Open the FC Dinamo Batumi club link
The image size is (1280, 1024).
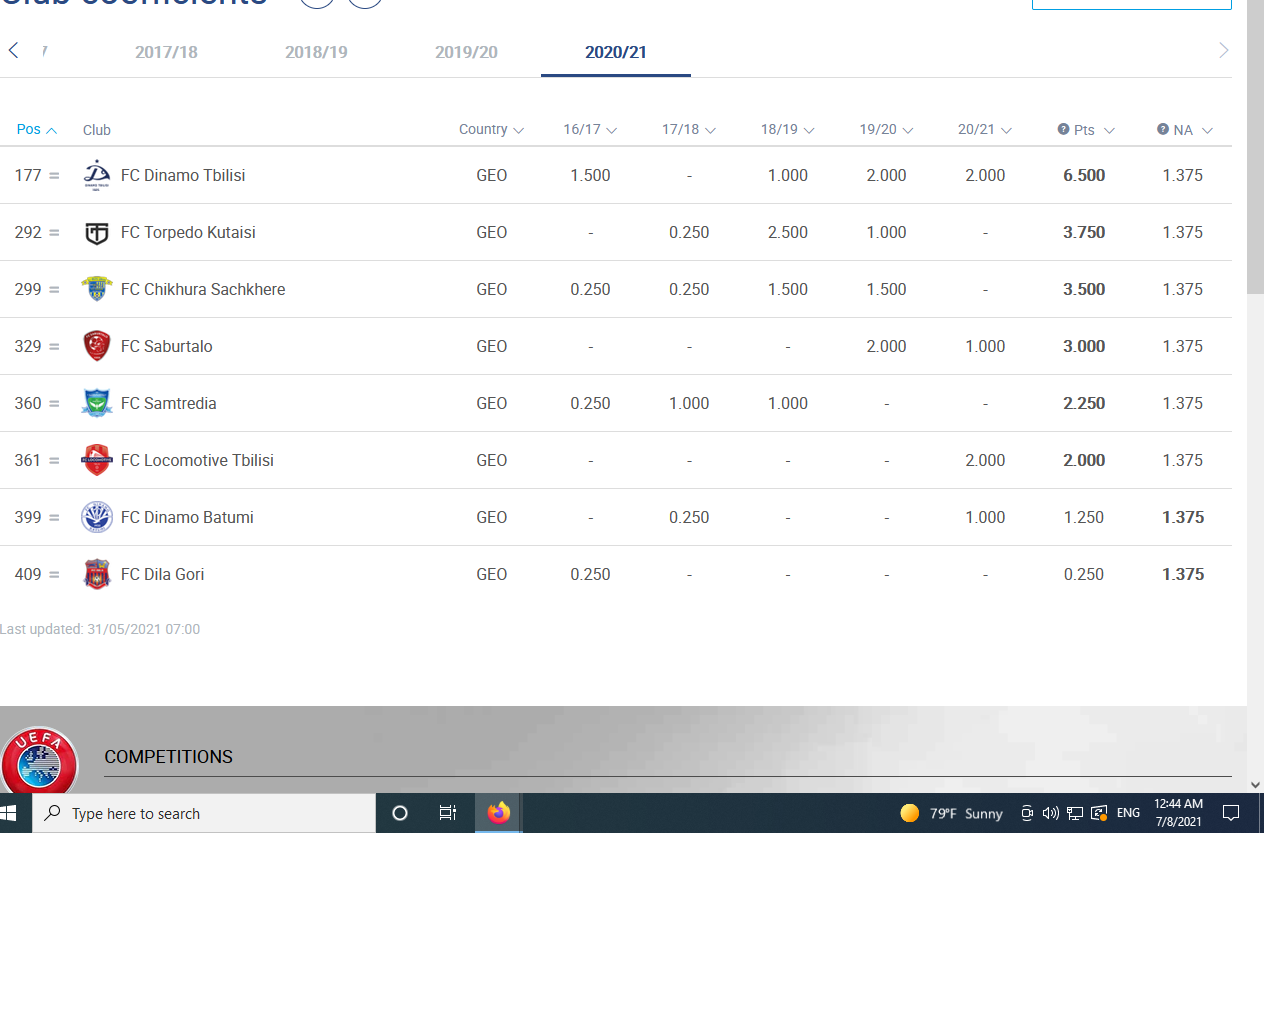[x=187, y=517]
